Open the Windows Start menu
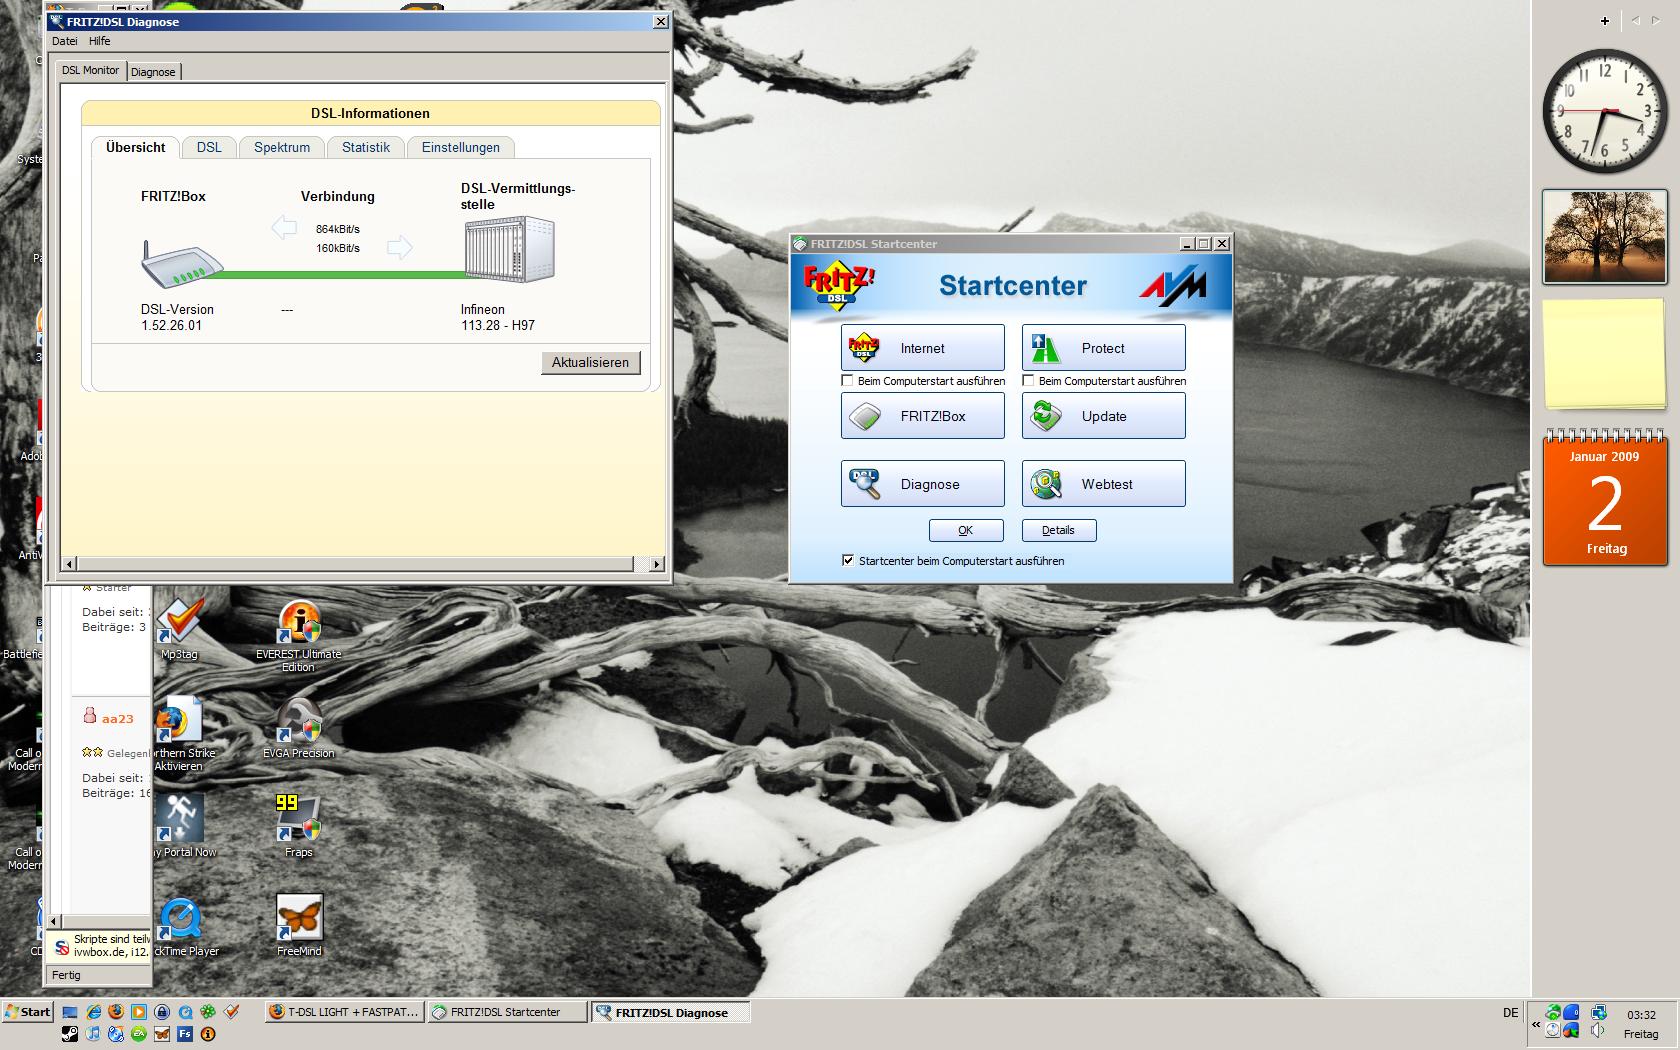 tap(27, 1012)
